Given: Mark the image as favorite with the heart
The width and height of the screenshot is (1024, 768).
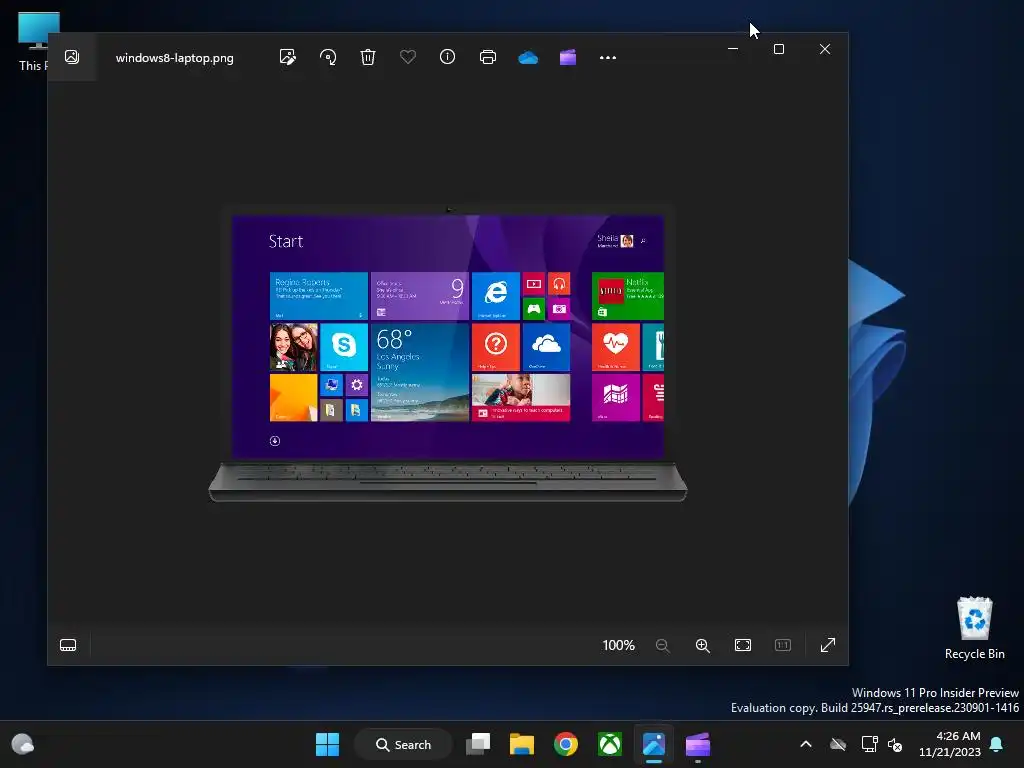Looking at the screenshot, I should 408,57.
